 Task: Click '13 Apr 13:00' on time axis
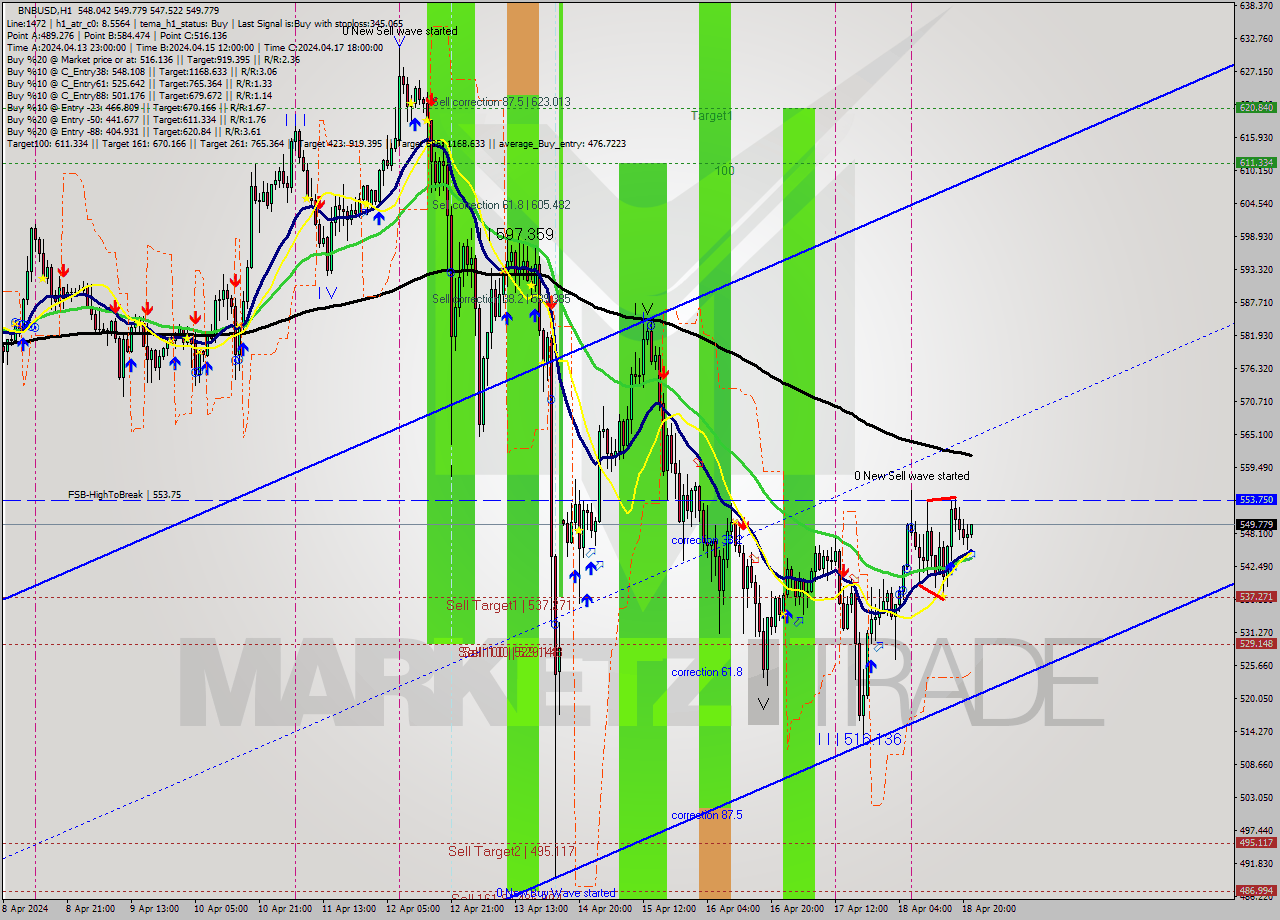coord(539,909)
